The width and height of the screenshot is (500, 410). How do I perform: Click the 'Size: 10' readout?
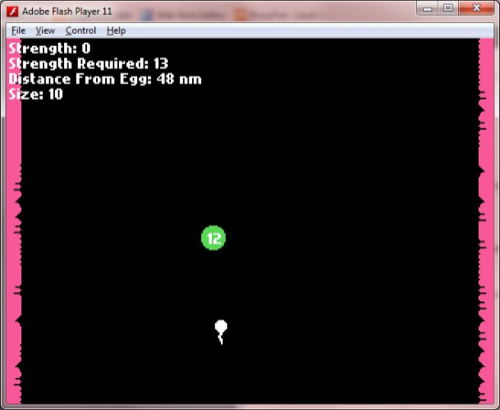click(36, 94)
